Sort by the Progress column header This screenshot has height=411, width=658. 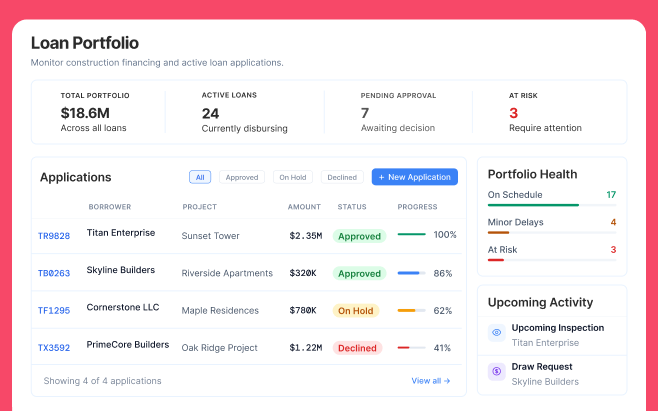click(418, 207)
